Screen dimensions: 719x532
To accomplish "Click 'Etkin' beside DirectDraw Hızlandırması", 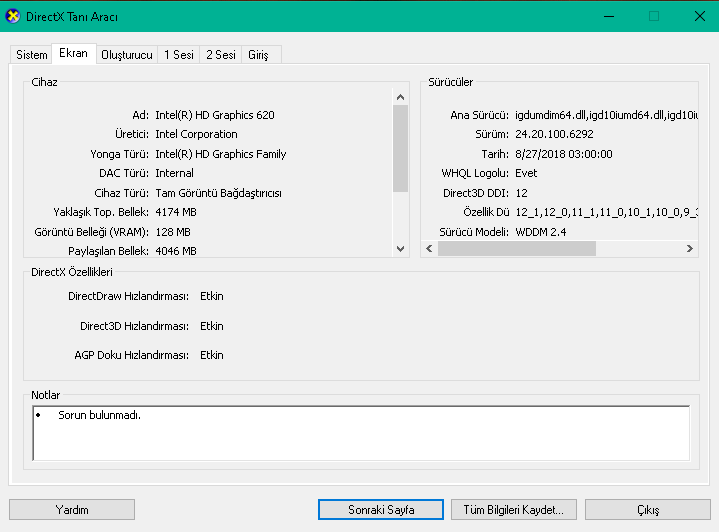I will [211, 296].
